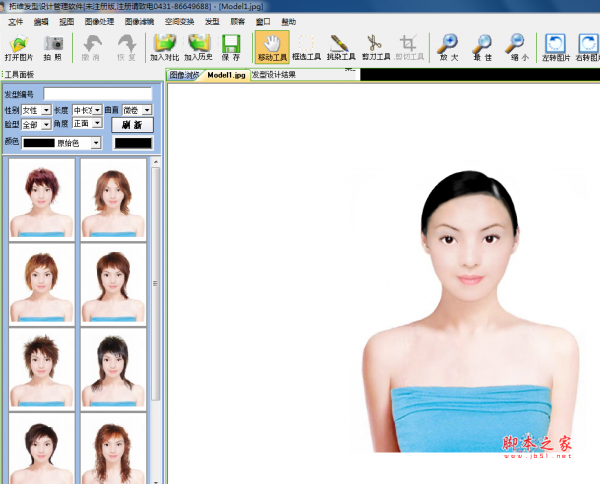The image size is (600, 484).
Task: Click the 发型编号 hairstyle number input field
Action: [x=97, y=94]
